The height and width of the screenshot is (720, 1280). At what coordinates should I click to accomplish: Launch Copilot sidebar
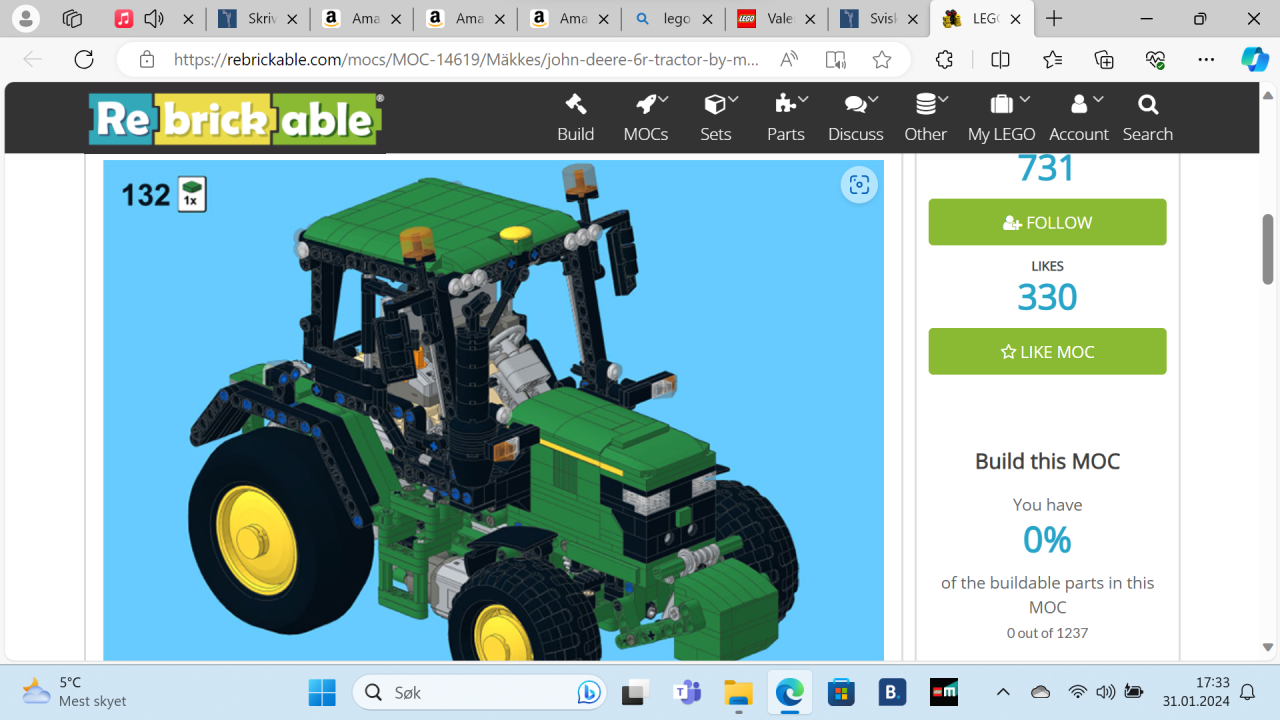pos(1255,60)
